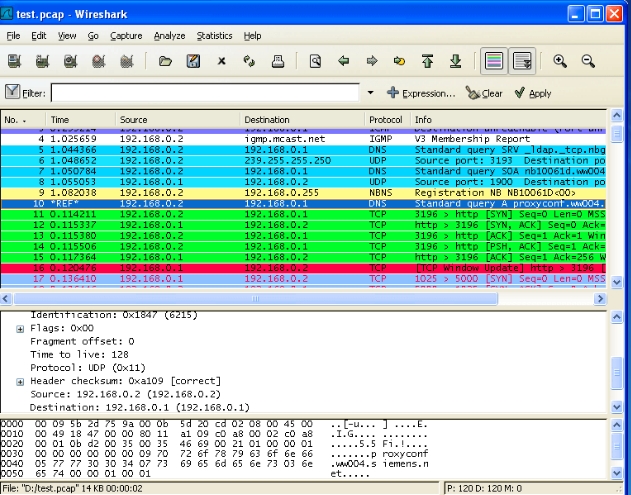Click the Fragment offset: 0 line

pyautogui.click(x=82, y=341)
